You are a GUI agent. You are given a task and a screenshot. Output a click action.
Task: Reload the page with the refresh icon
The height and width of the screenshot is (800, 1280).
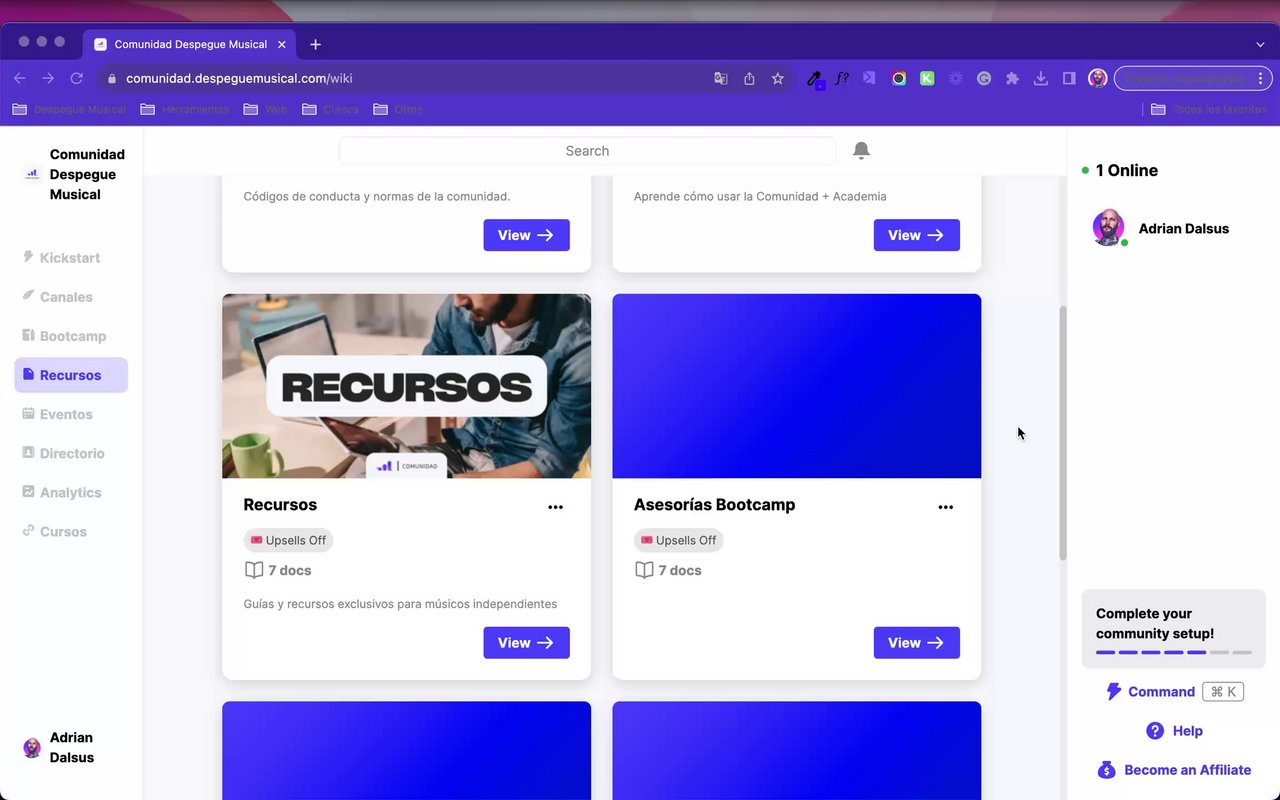76,78
